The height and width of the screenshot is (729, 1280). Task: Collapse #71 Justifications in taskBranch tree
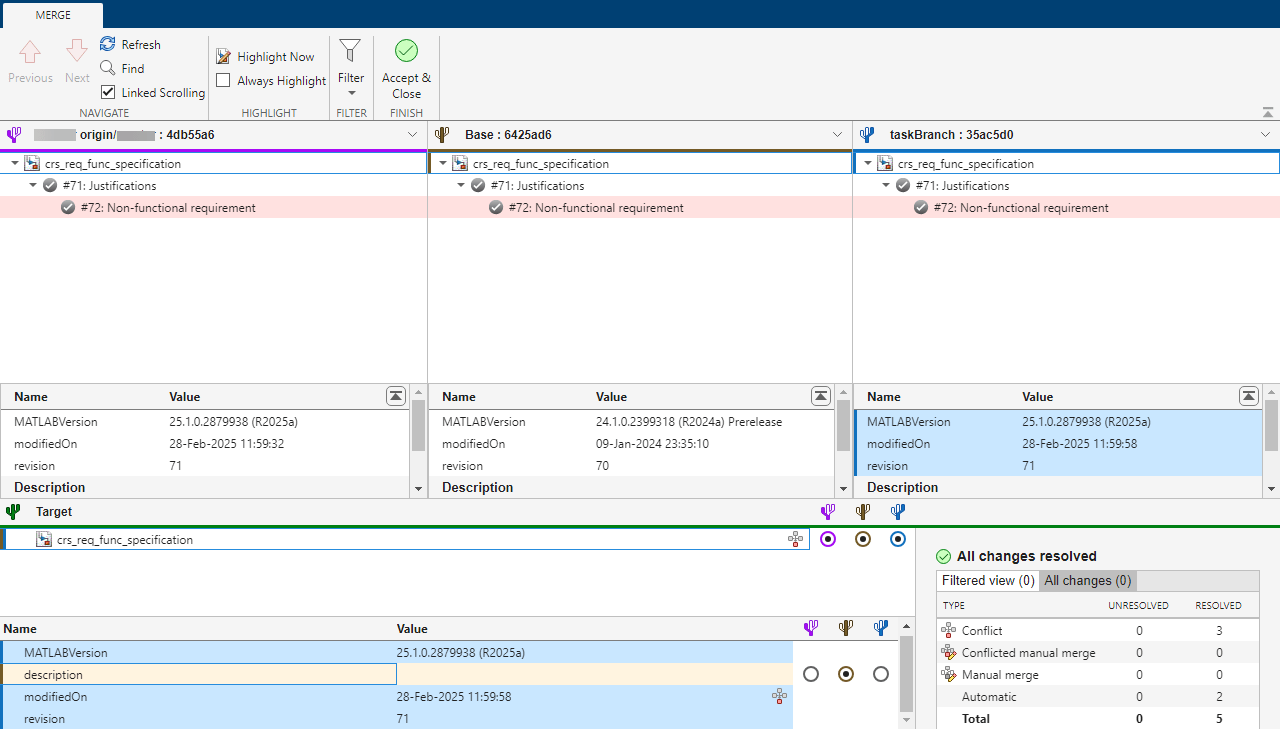[x=886, y=185]
